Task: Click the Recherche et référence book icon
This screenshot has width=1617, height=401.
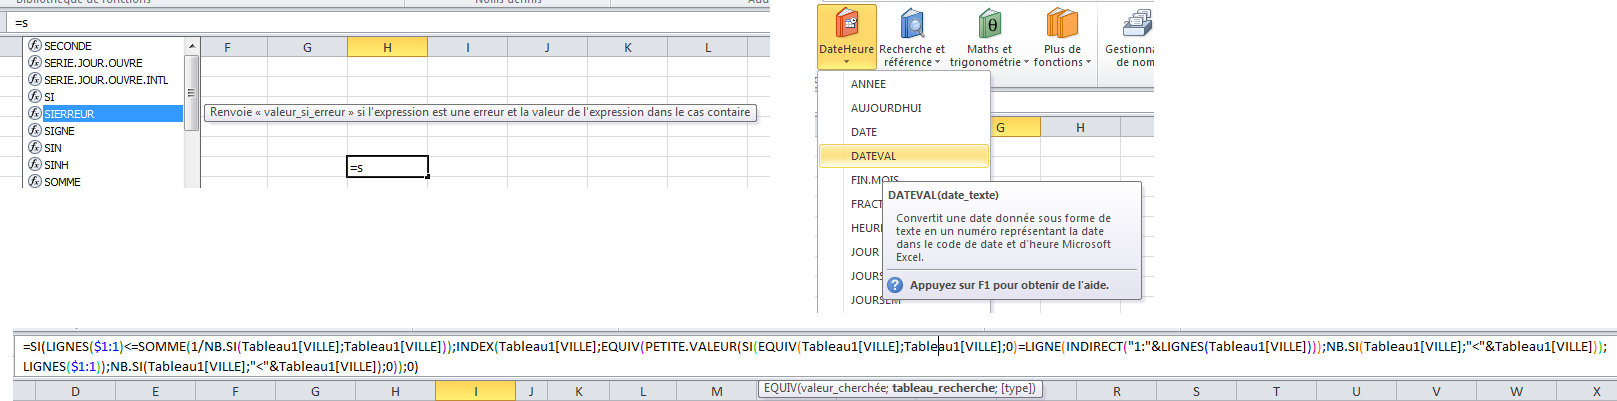Action: pos(912,24)
